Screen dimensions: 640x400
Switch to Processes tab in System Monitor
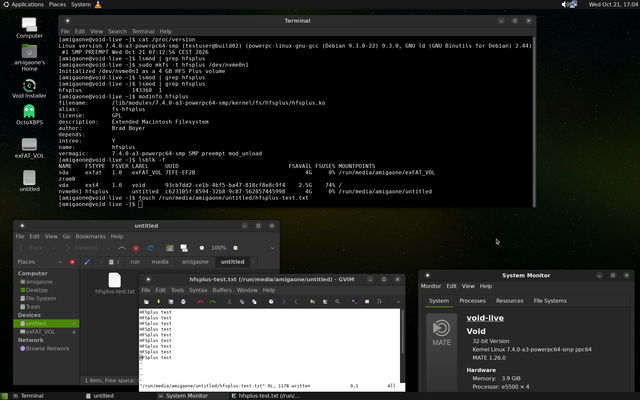472,301
